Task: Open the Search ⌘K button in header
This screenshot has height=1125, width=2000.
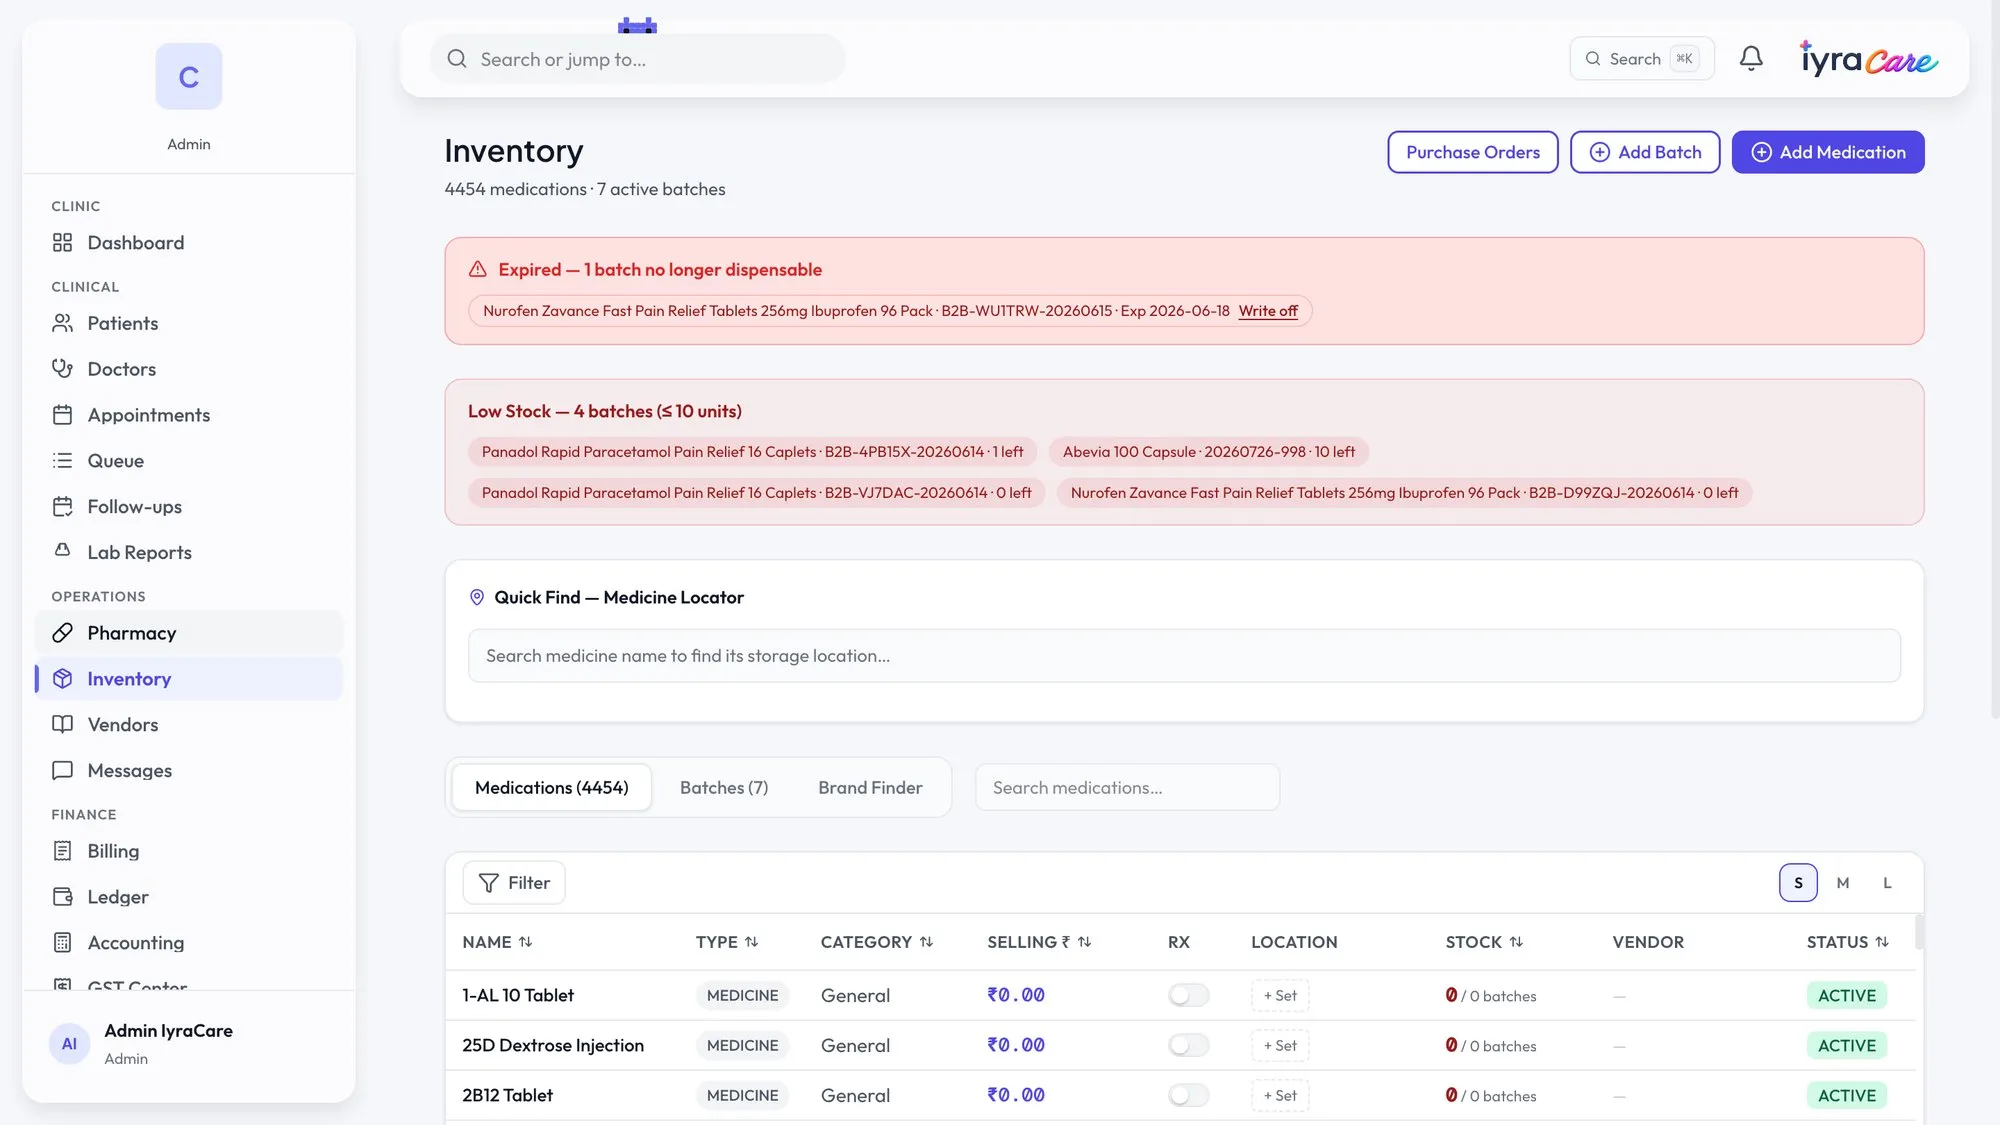Action: (1642, 59)
